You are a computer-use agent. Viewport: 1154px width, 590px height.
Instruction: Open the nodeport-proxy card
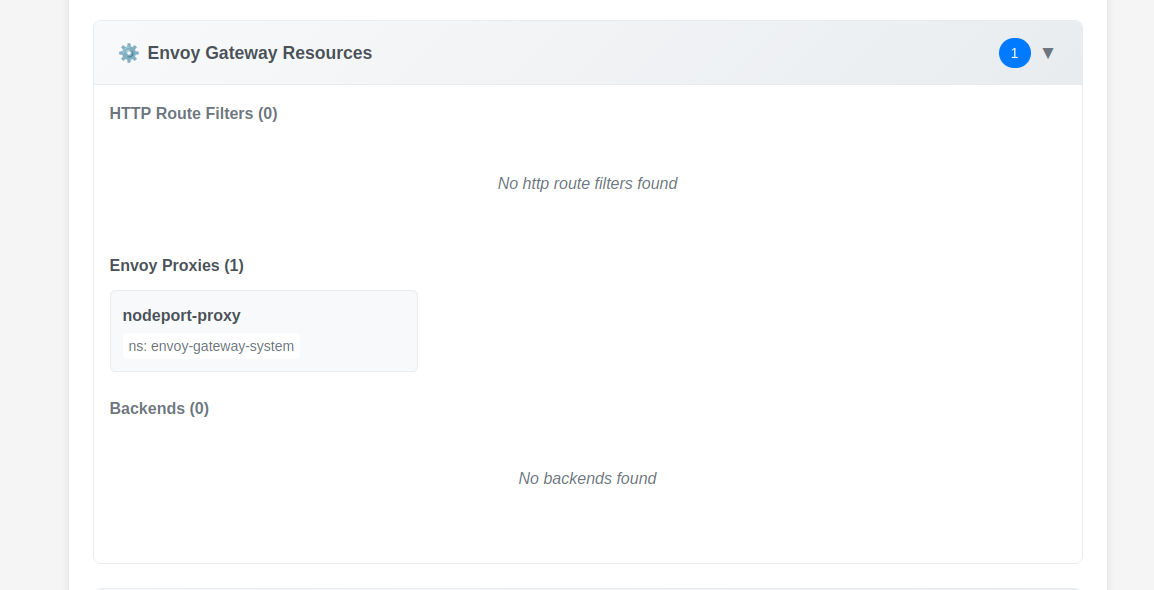(263, 330)
